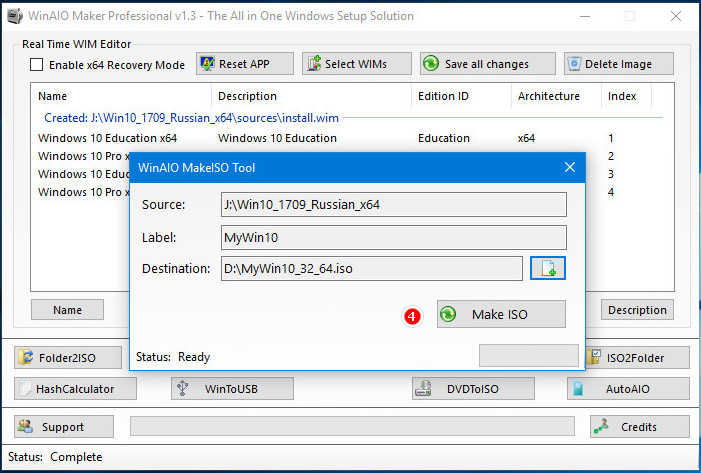Click the green Make ISO arrow icon
Image resolution: width=701 pixels, height=473 pixels.
point(448,314)
